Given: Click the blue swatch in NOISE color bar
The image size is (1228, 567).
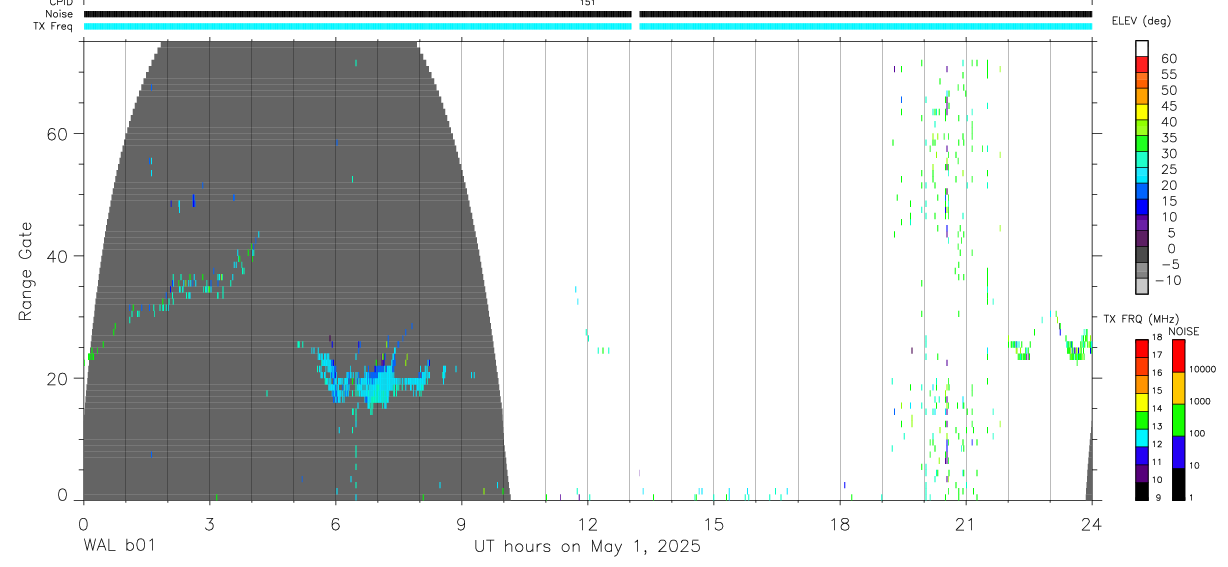Looking at the screenshot, I should tap(1178, 452).
